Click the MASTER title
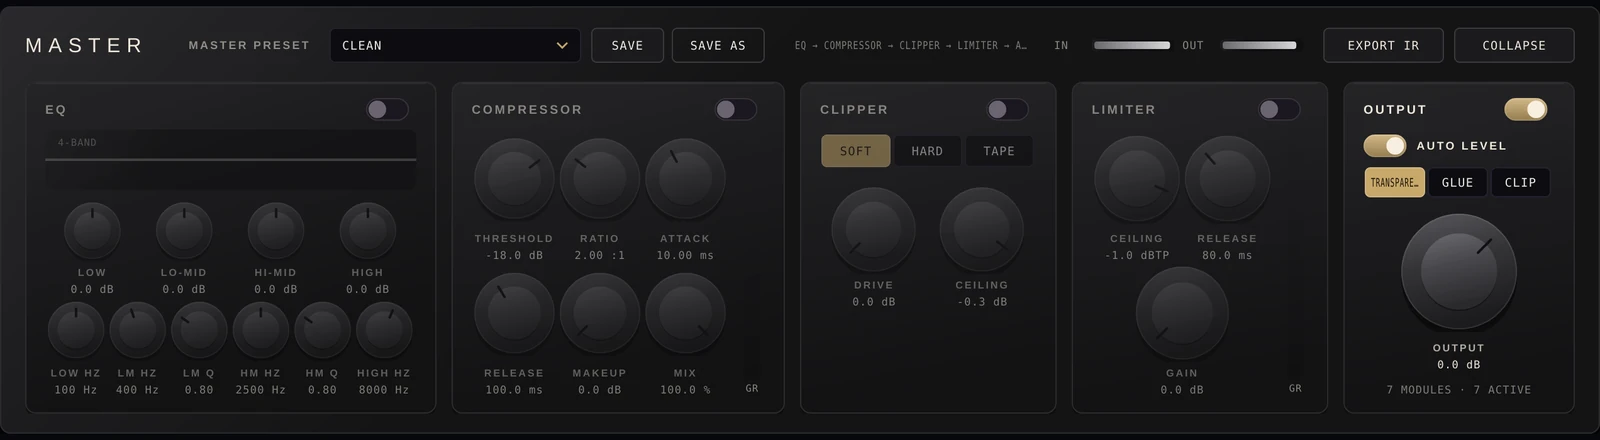Screen dimensions: 1600x440 (x=85, y=45)
